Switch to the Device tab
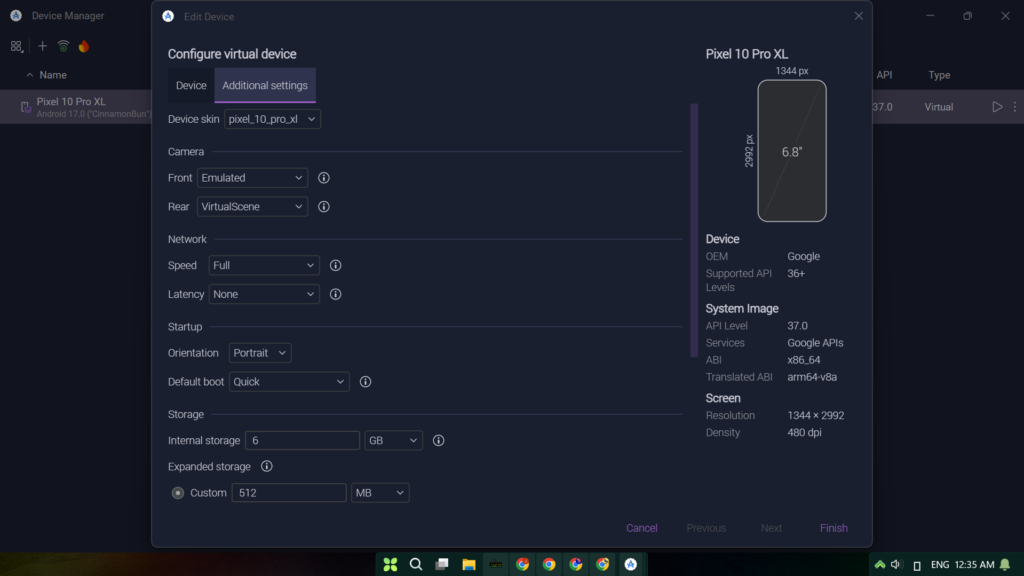Viewport: 1024px width, 576px height. pyautogui.click(x=191, y=86)
